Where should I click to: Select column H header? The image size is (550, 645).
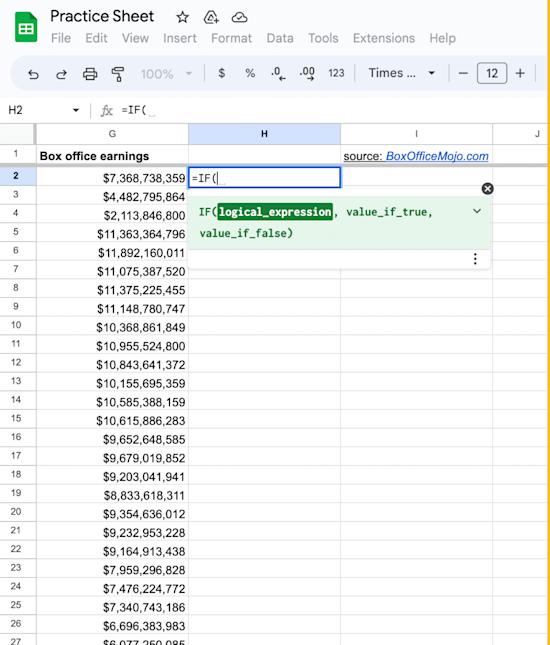tap(265, 134)
